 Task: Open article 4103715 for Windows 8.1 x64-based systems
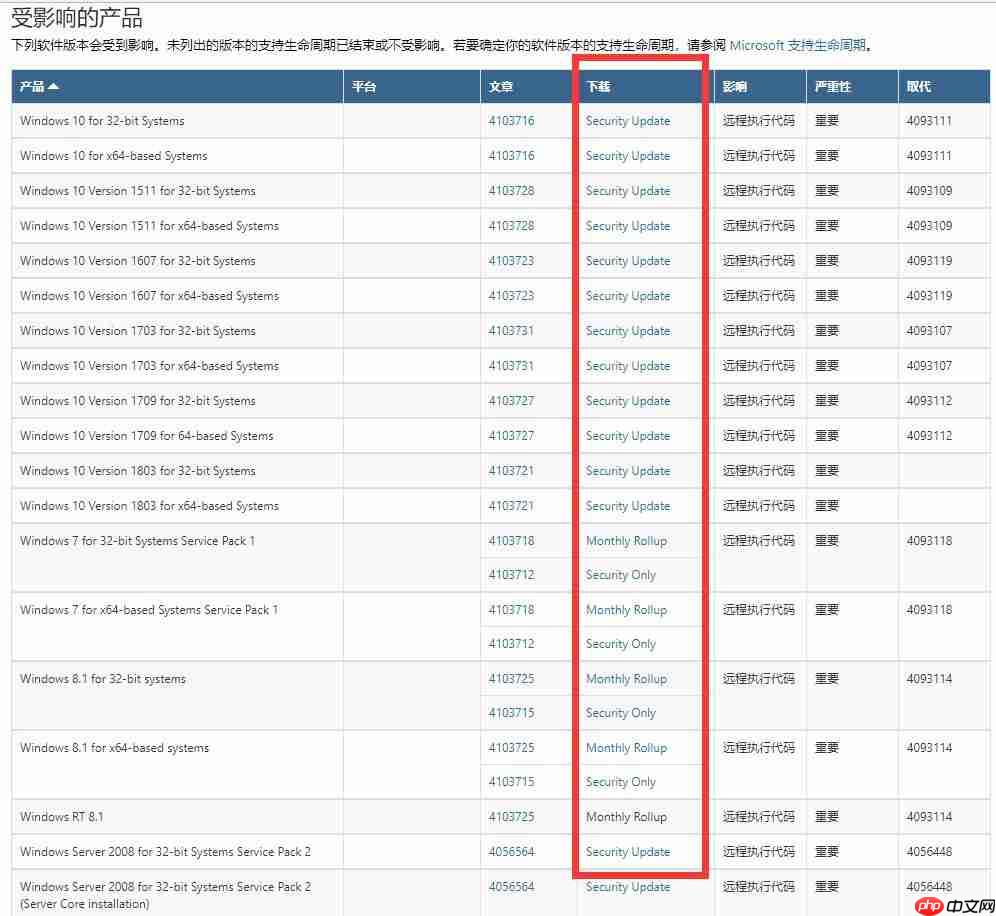click(511, 781)
